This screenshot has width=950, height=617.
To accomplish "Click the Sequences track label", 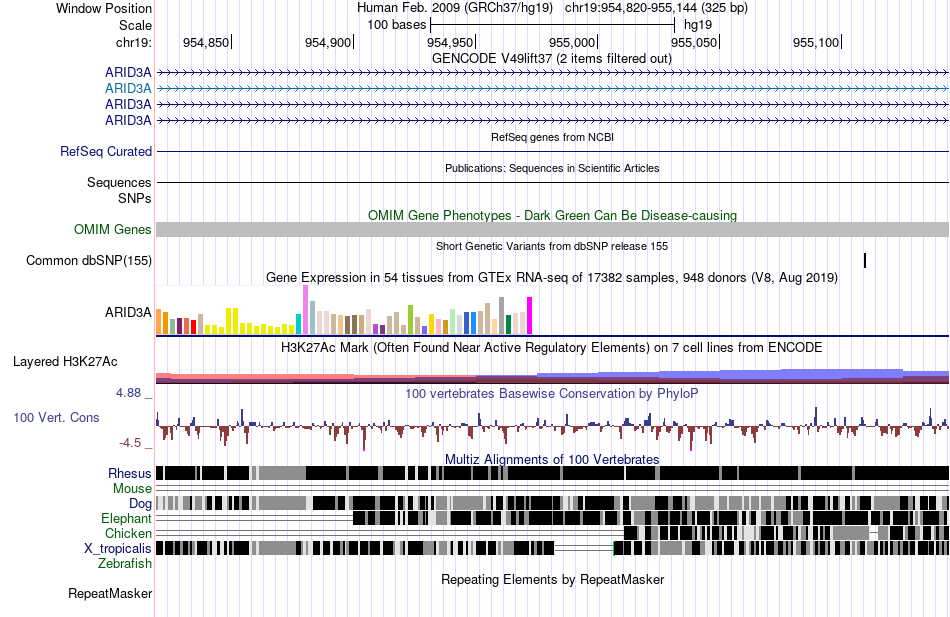I will (x=119, y=182).
